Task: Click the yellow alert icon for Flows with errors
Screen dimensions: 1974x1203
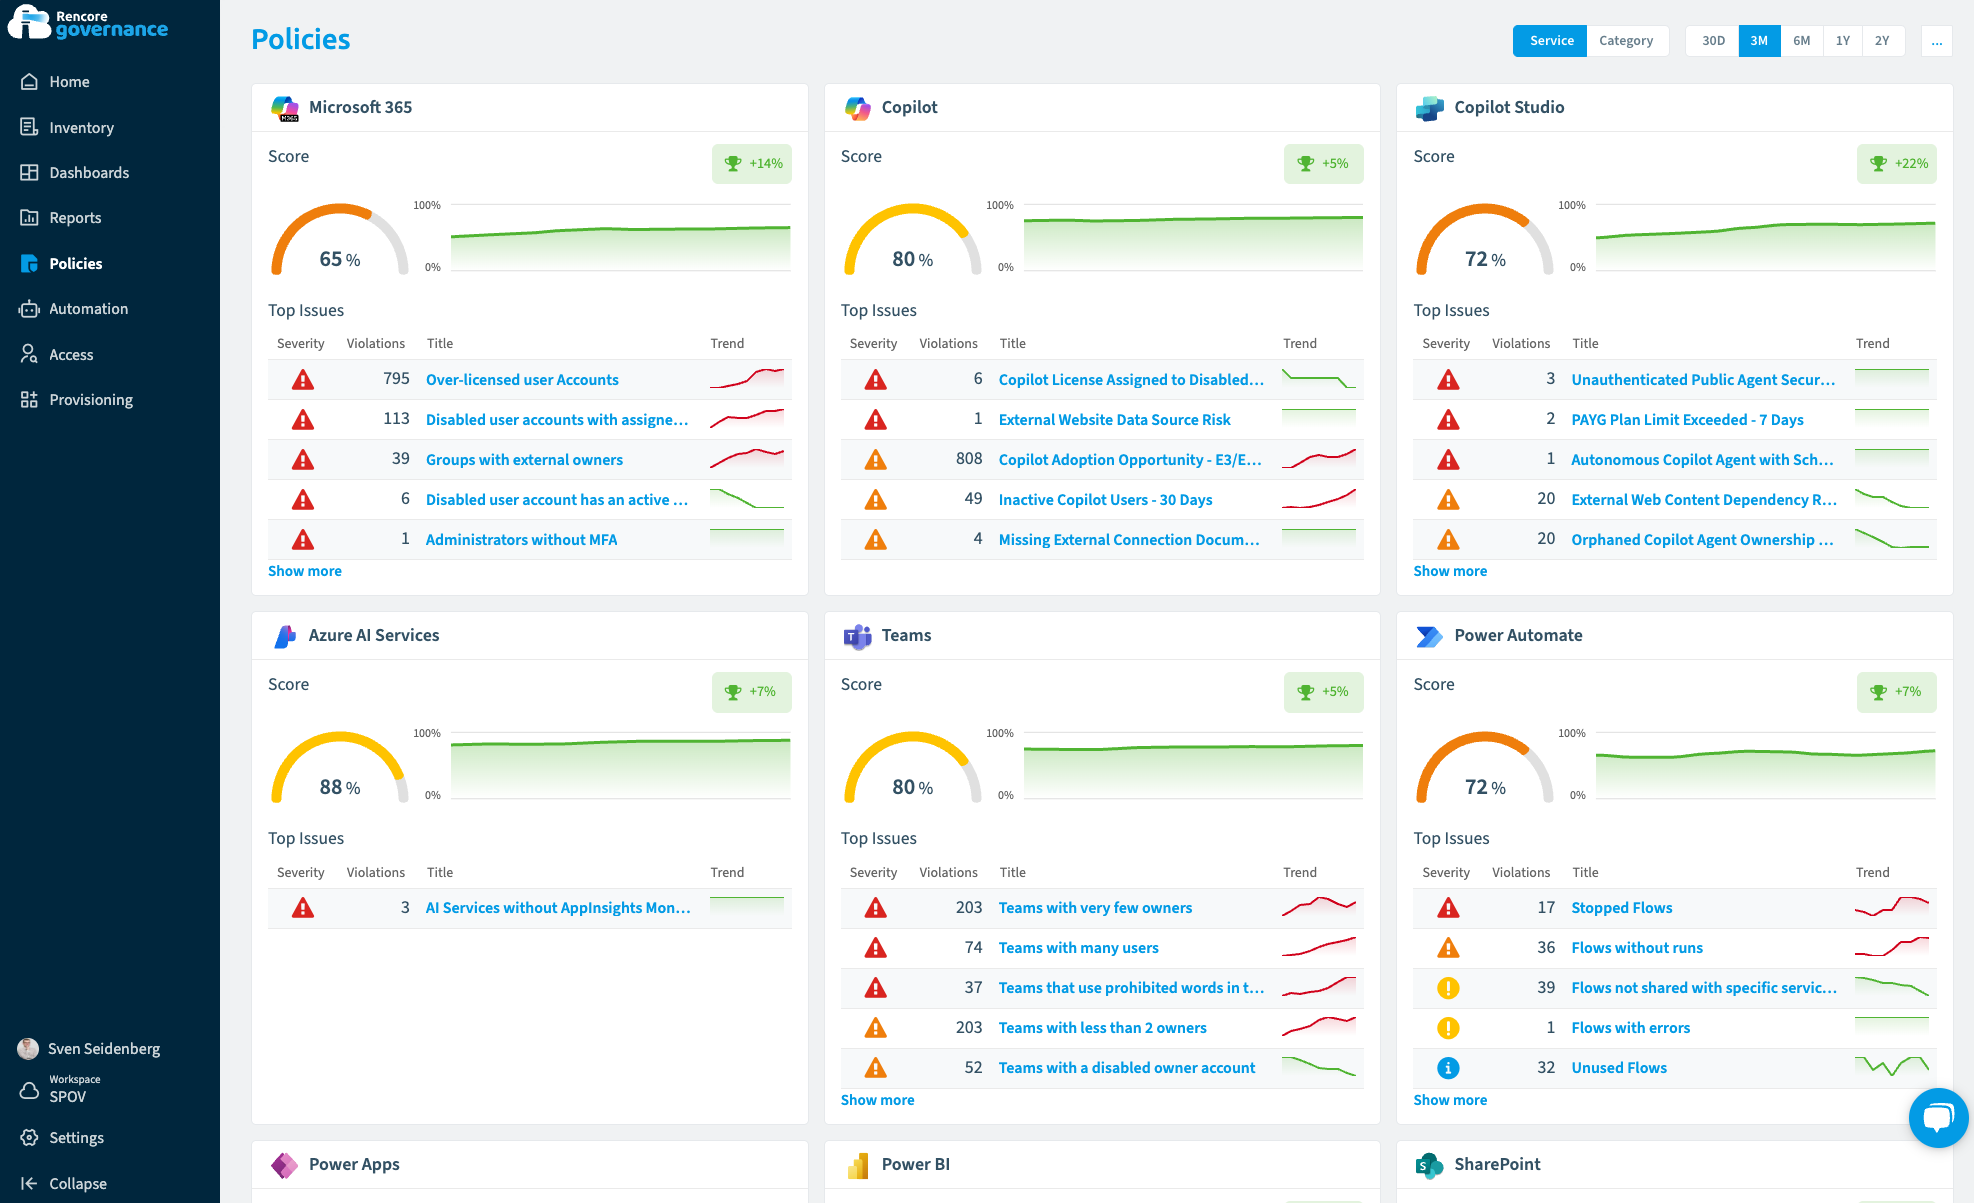Action: click(1448, 1028)
